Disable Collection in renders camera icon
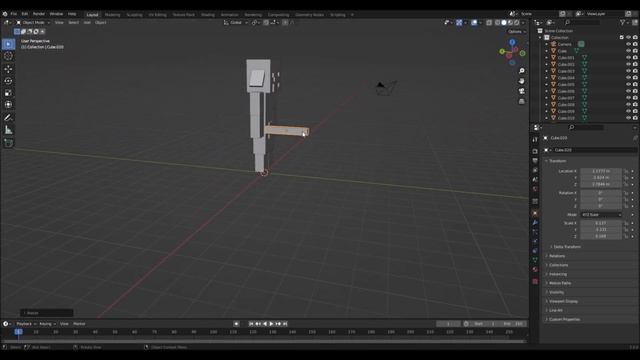This screenshot has width=640, height=360. pos(635,38)
